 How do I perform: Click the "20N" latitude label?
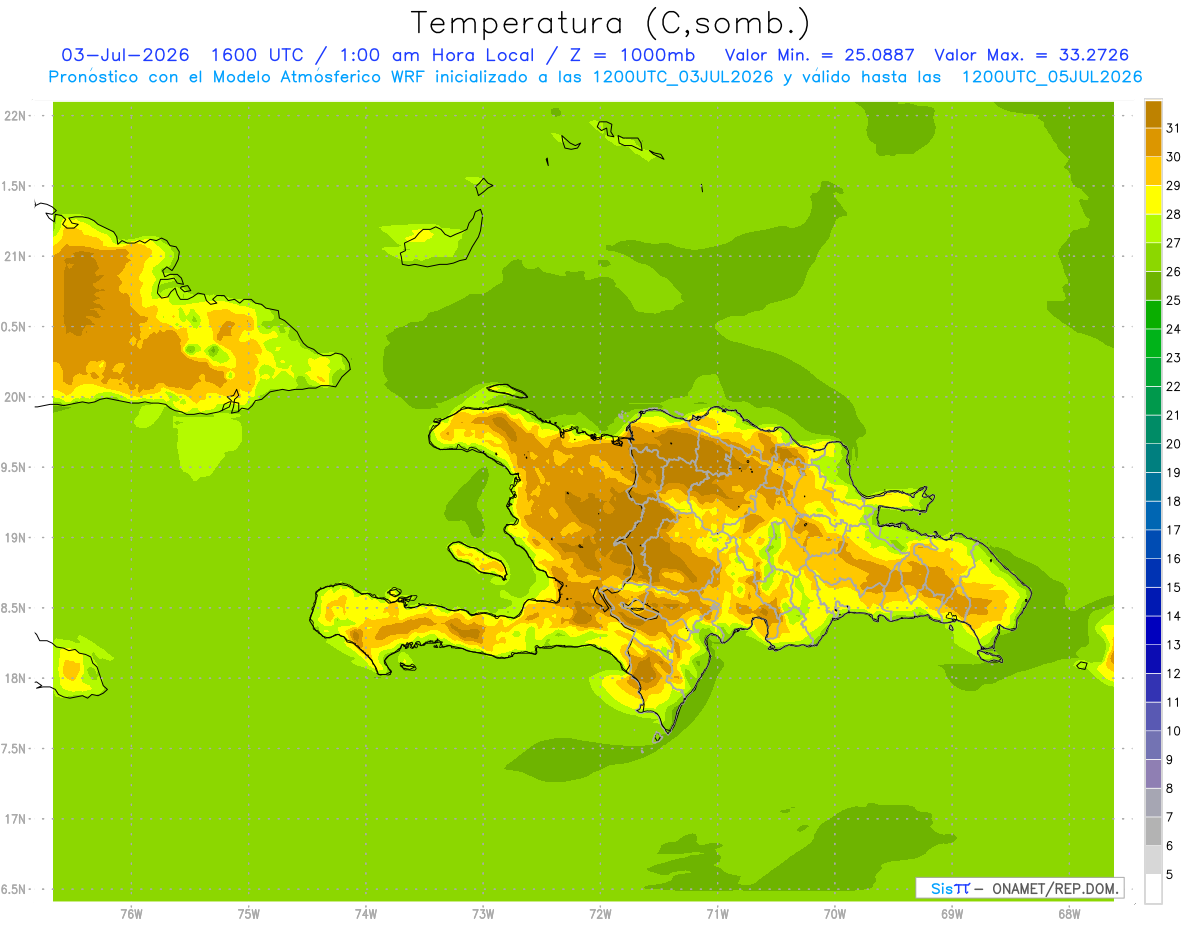pyautogui.click(x=15, y=397)
